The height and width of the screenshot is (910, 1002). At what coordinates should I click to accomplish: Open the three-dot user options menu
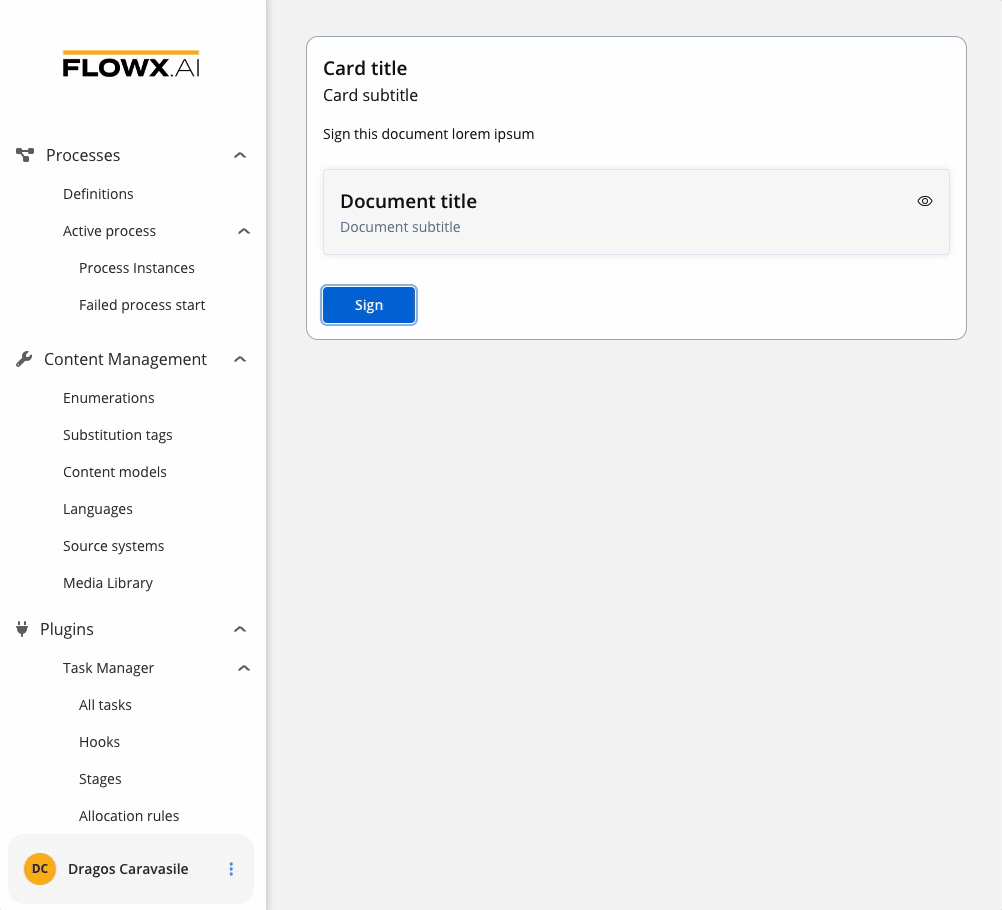[x=231, y=869]
